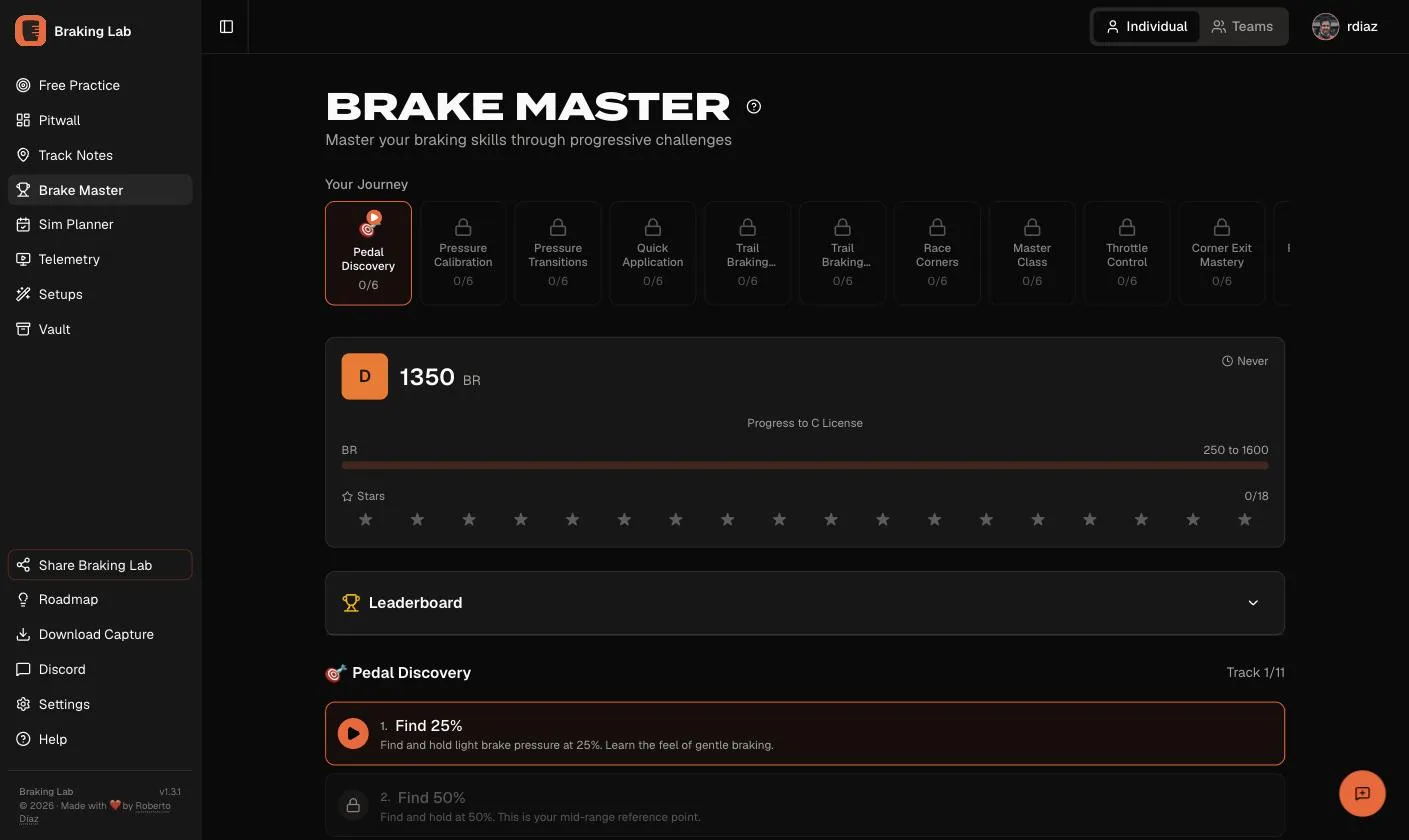Screen dimensions: 1409x840
Task: Click the Download Capture arrow icon
Action: (23, 634)
